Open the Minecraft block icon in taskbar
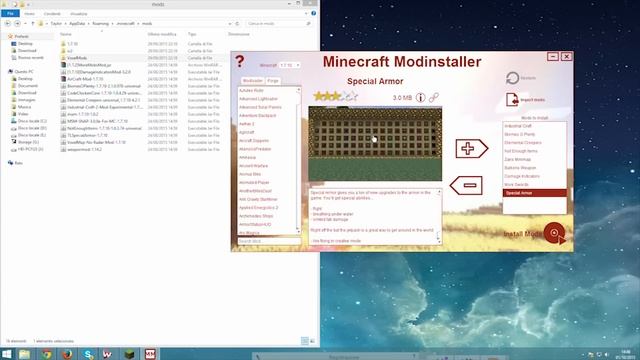This screenshot has width=640, height=360. [129, 354]
